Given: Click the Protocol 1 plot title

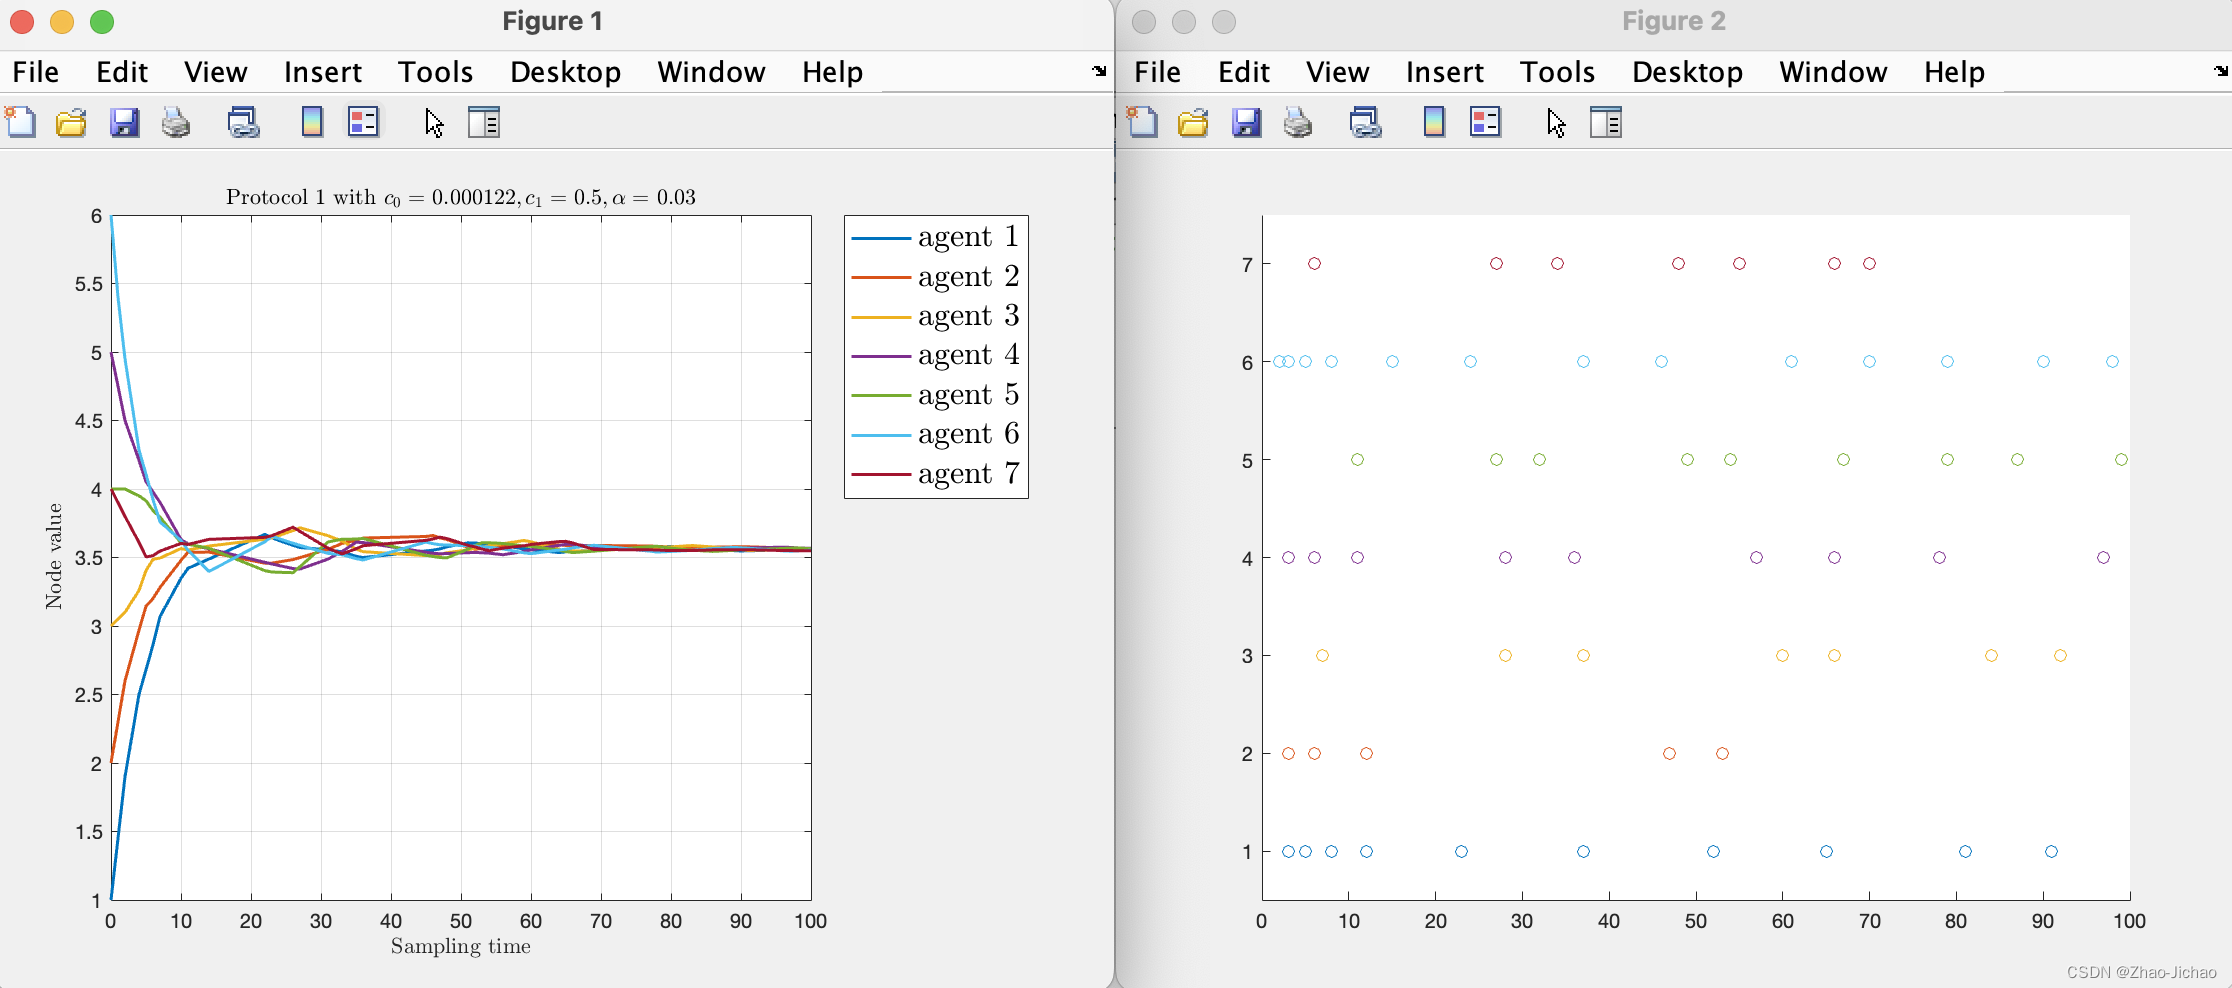Looking at the screenshot, I should [x=461, y=197].
